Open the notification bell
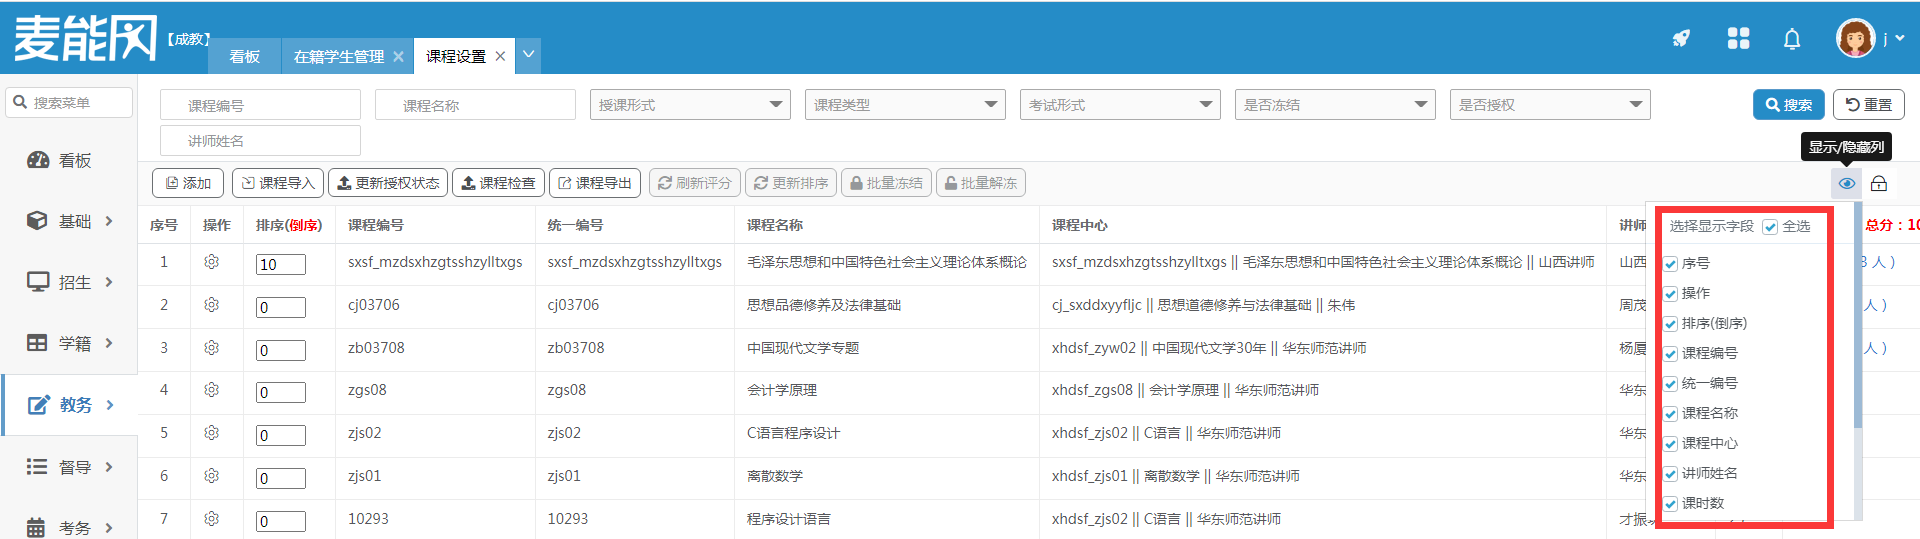The height and width of the screenshot is (539, 1920). click(1791, 39)
